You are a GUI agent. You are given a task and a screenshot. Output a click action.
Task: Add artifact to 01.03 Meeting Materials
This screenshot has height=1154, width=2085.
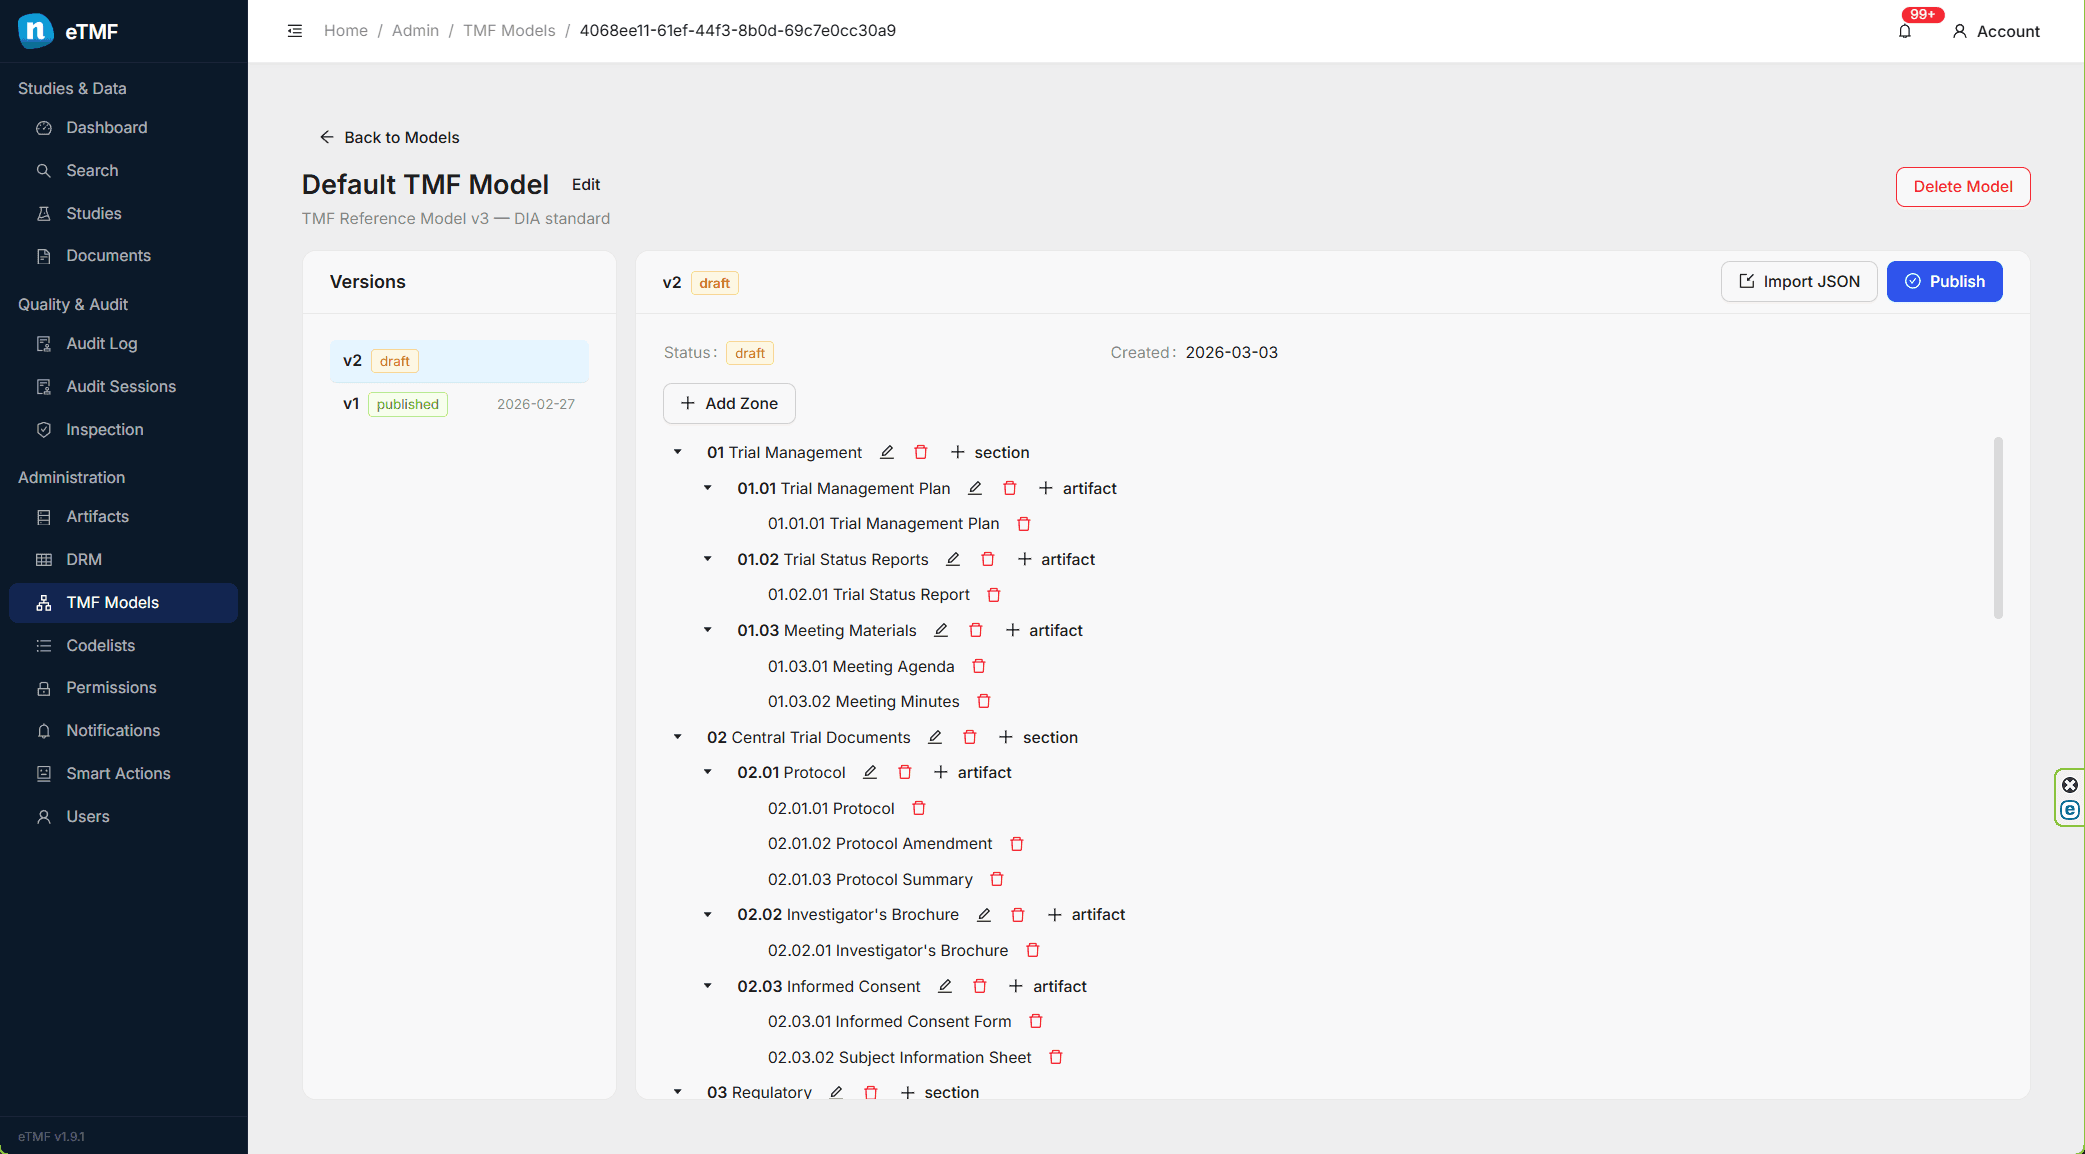(x=1044, y=630)
